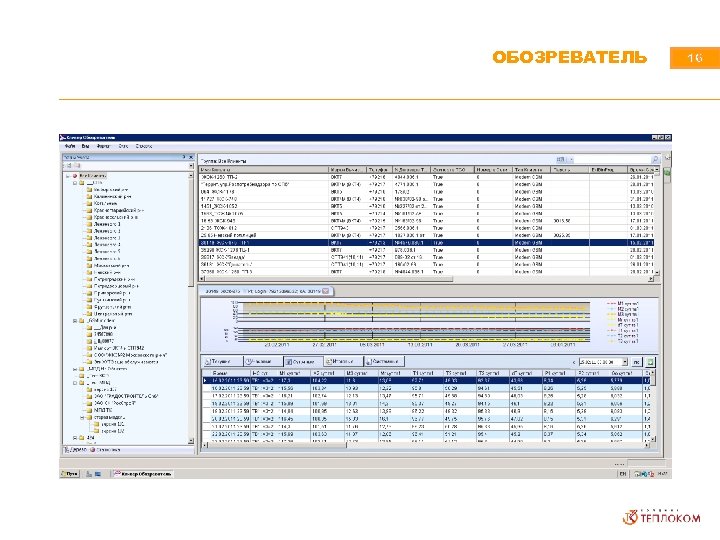This screenshot has height=540, width=720.
Task: Switch to the Системные data tab
Action: (x=384, y=362)
